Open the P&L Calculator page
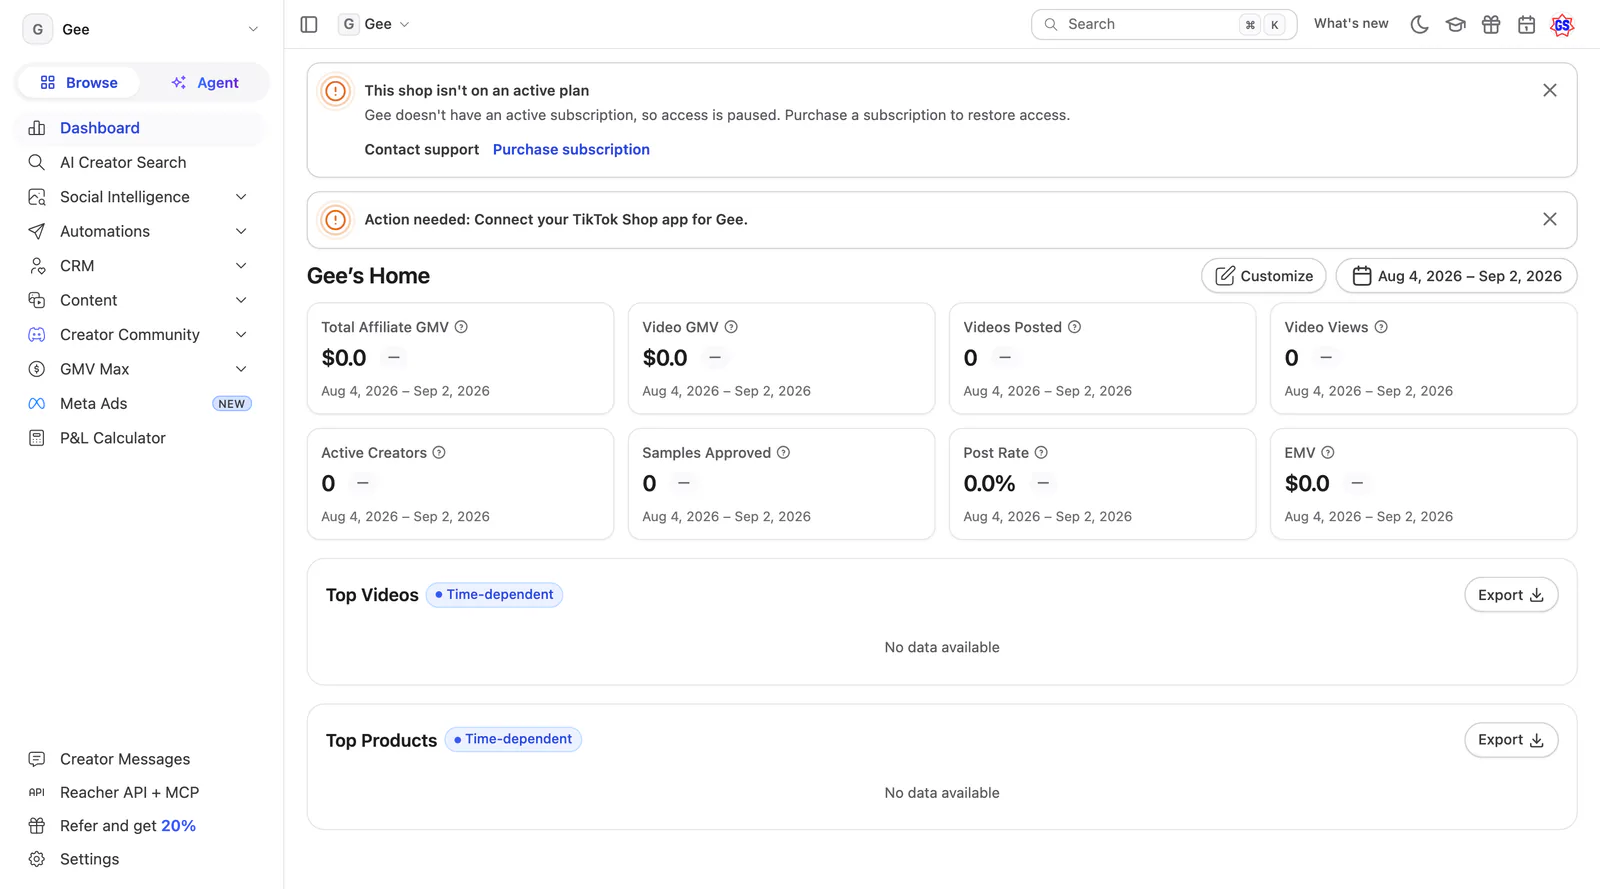This screenshot has width=1600, height=889. tap(140, 438)
